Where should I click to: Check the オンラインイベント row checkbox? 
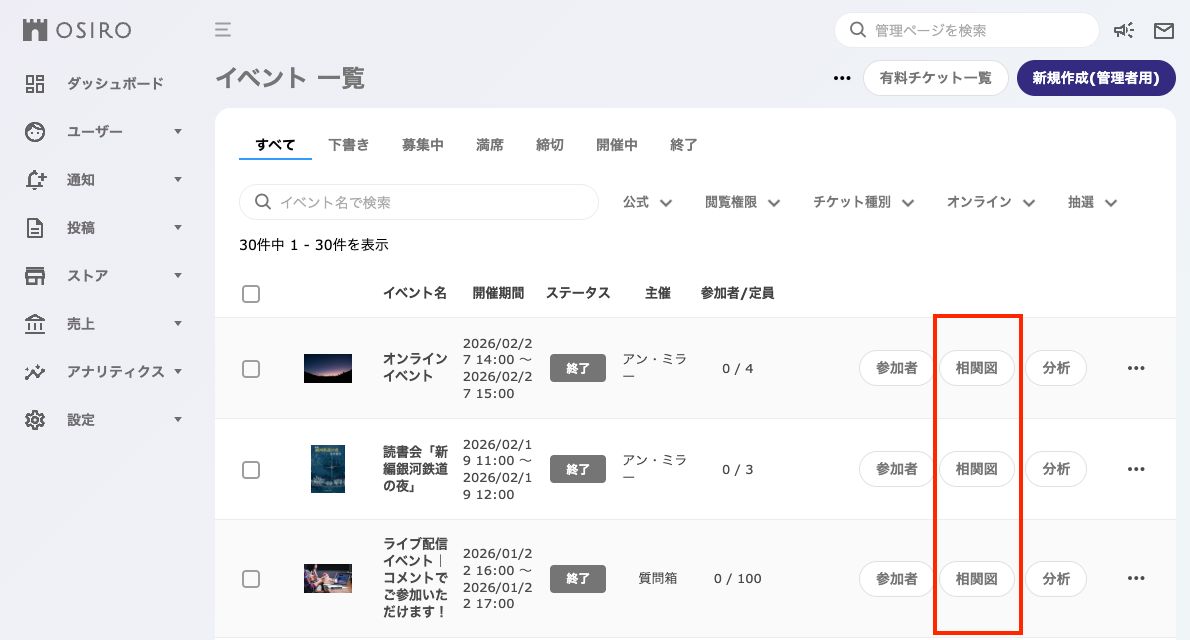click(251, 369)
